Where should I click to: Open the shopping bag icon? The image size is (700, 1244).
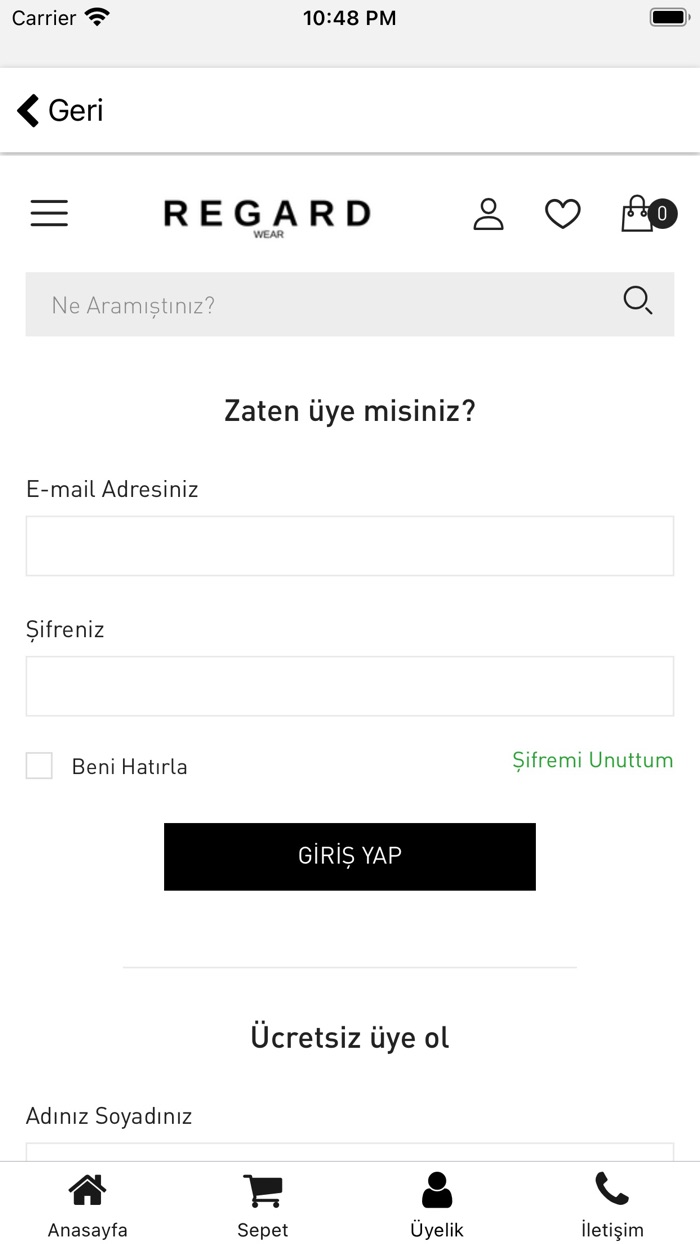[637, 214]
